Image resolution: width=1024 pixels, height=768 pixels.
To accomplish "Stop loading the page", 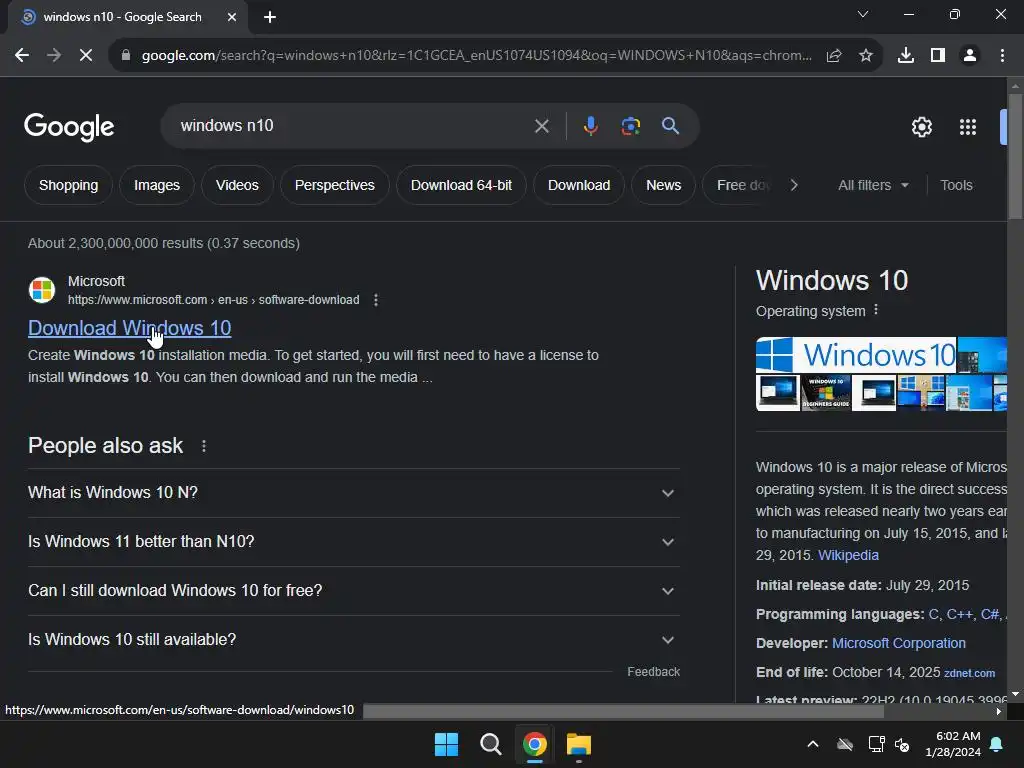I will pyautogui.click(x=86, y=56).
